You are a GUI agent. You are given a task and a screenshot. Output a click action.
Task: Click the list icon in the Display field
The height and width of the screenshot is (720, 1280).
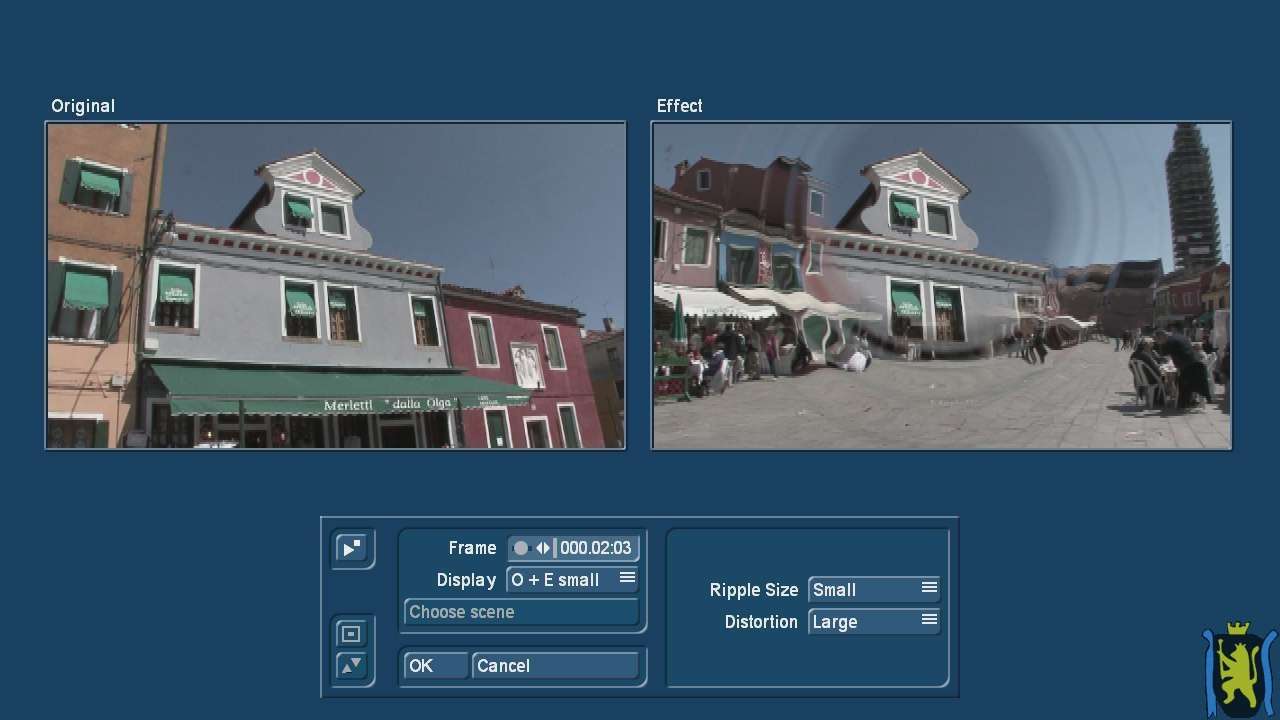[x=627, y=578]
